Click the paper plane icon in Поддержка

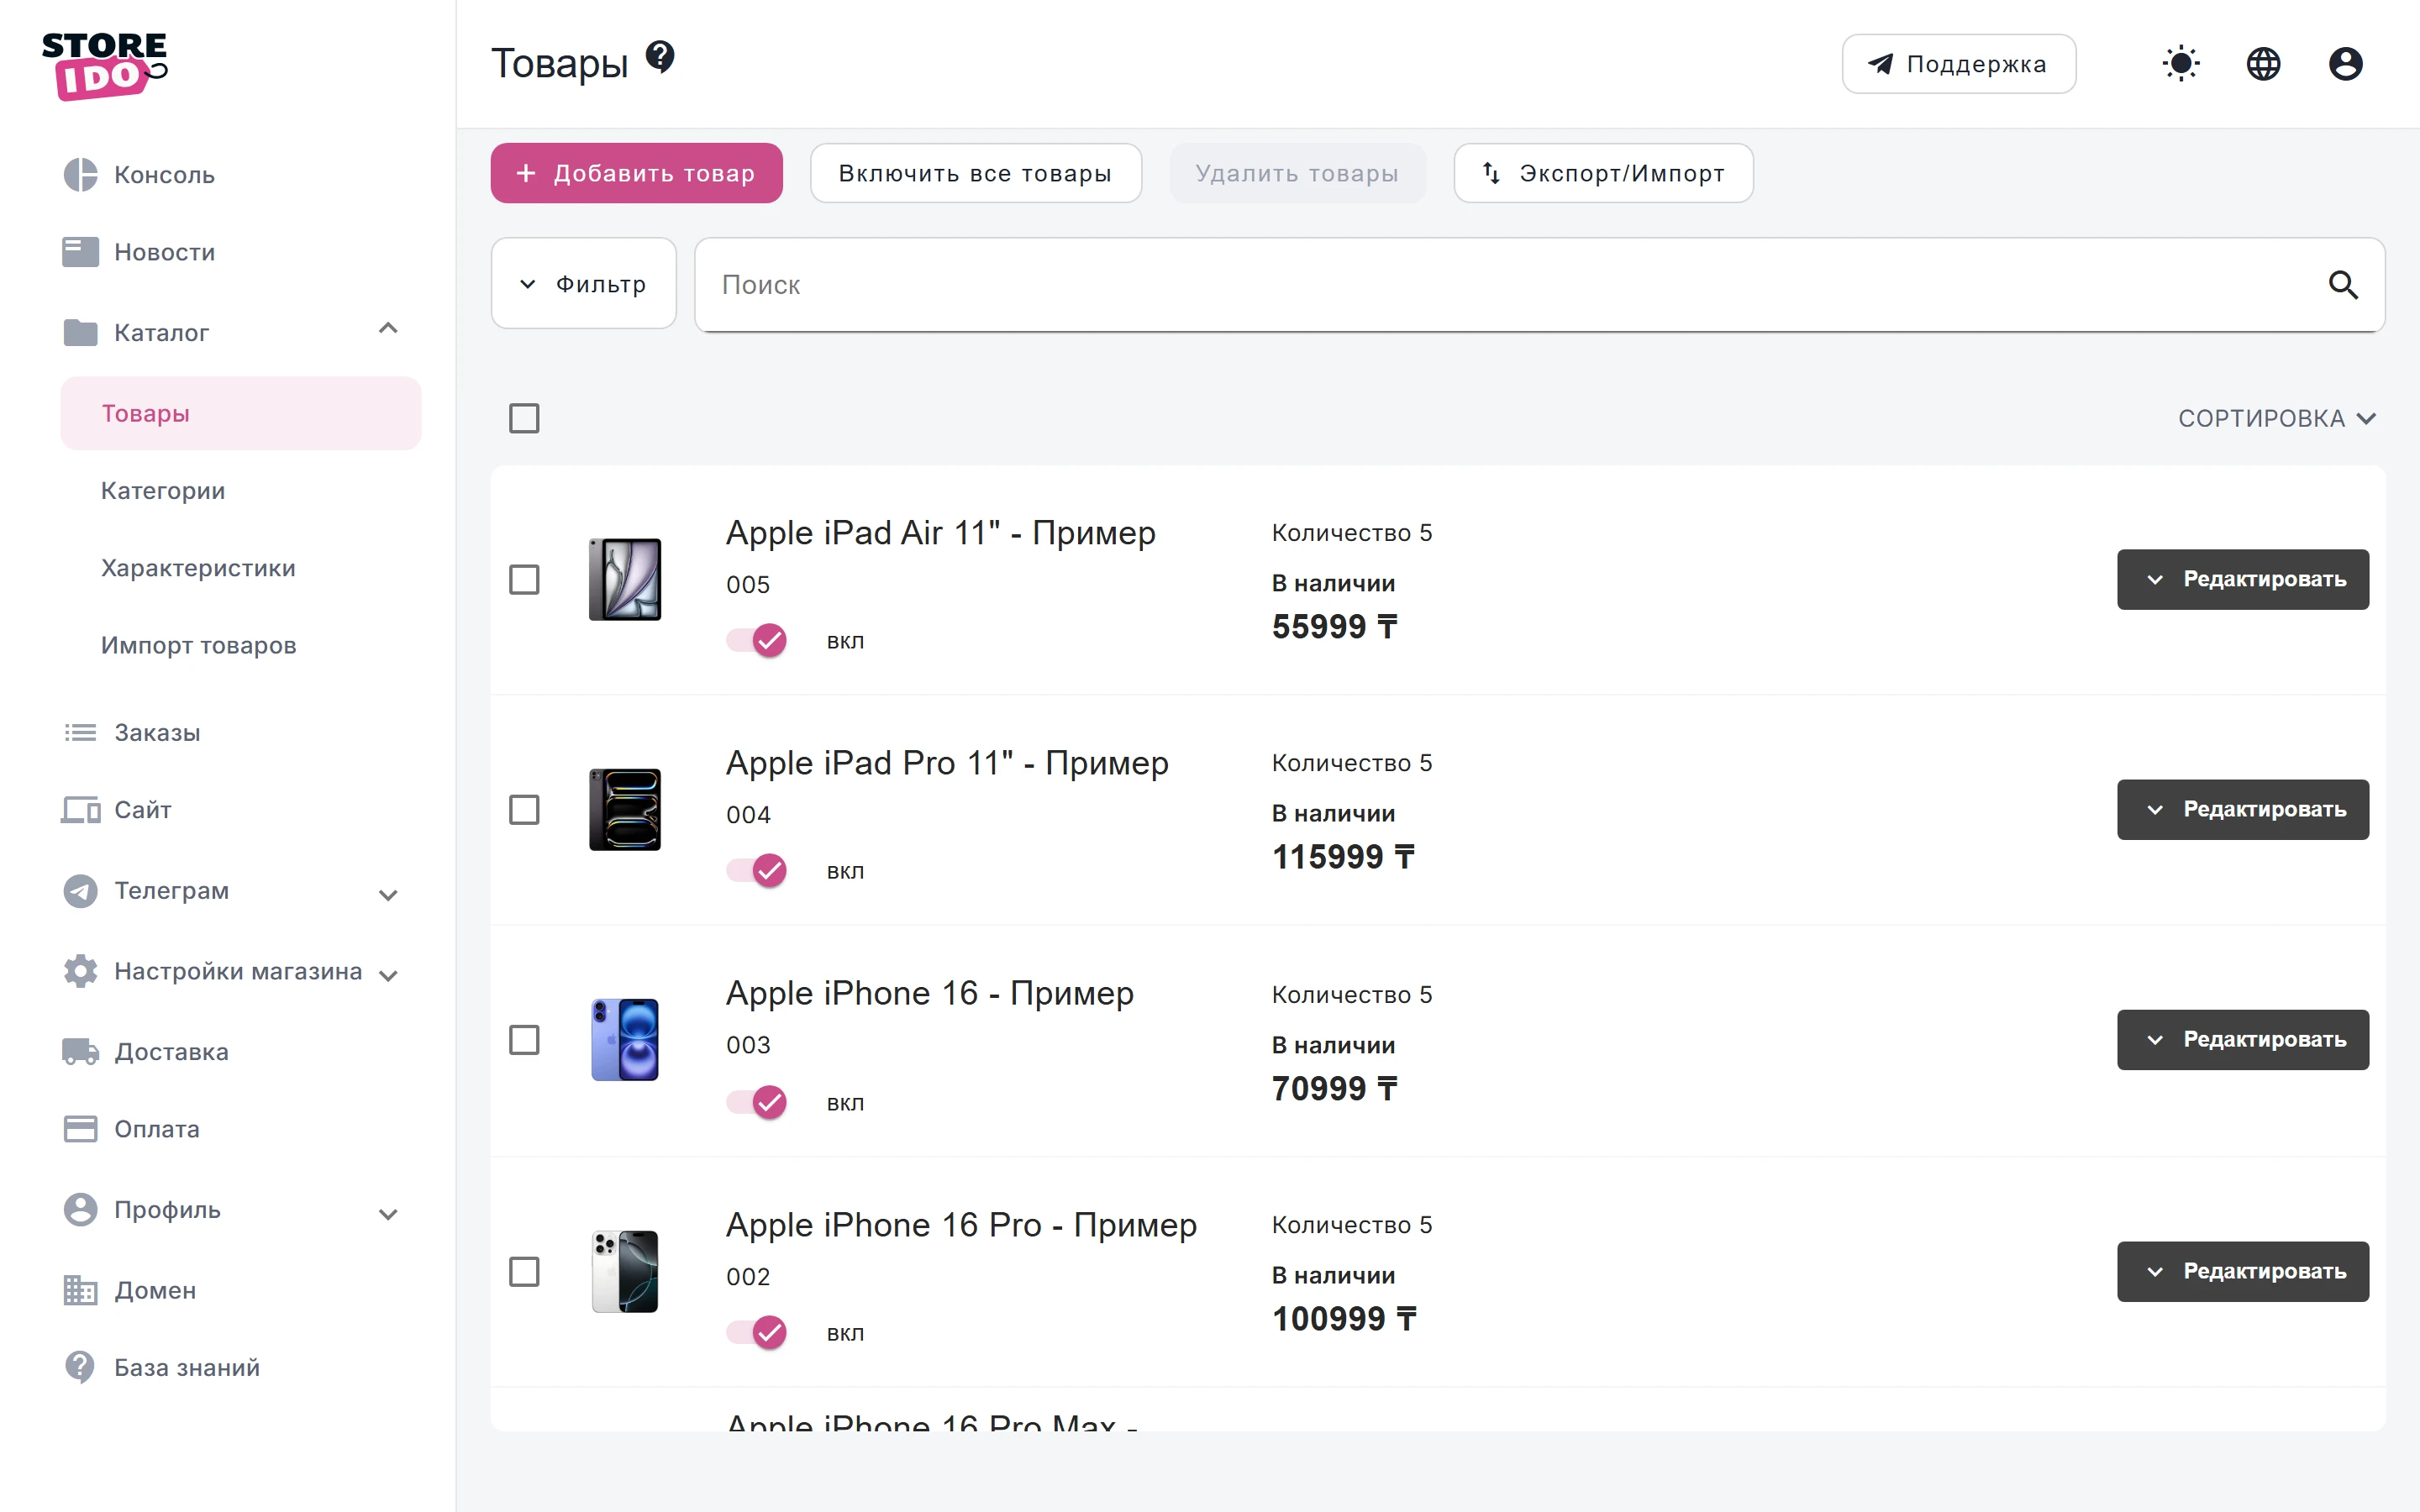click(1881, 64)
